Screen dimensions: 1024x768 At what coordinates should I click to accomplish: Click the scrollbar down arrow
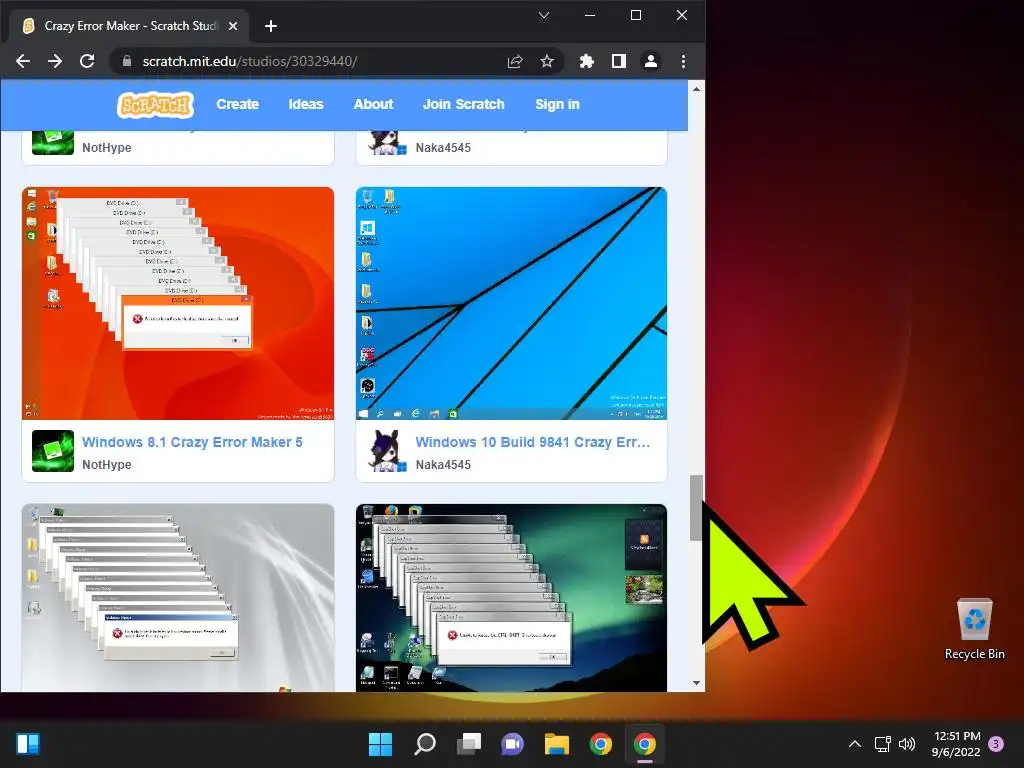click(x=696, y=683)
